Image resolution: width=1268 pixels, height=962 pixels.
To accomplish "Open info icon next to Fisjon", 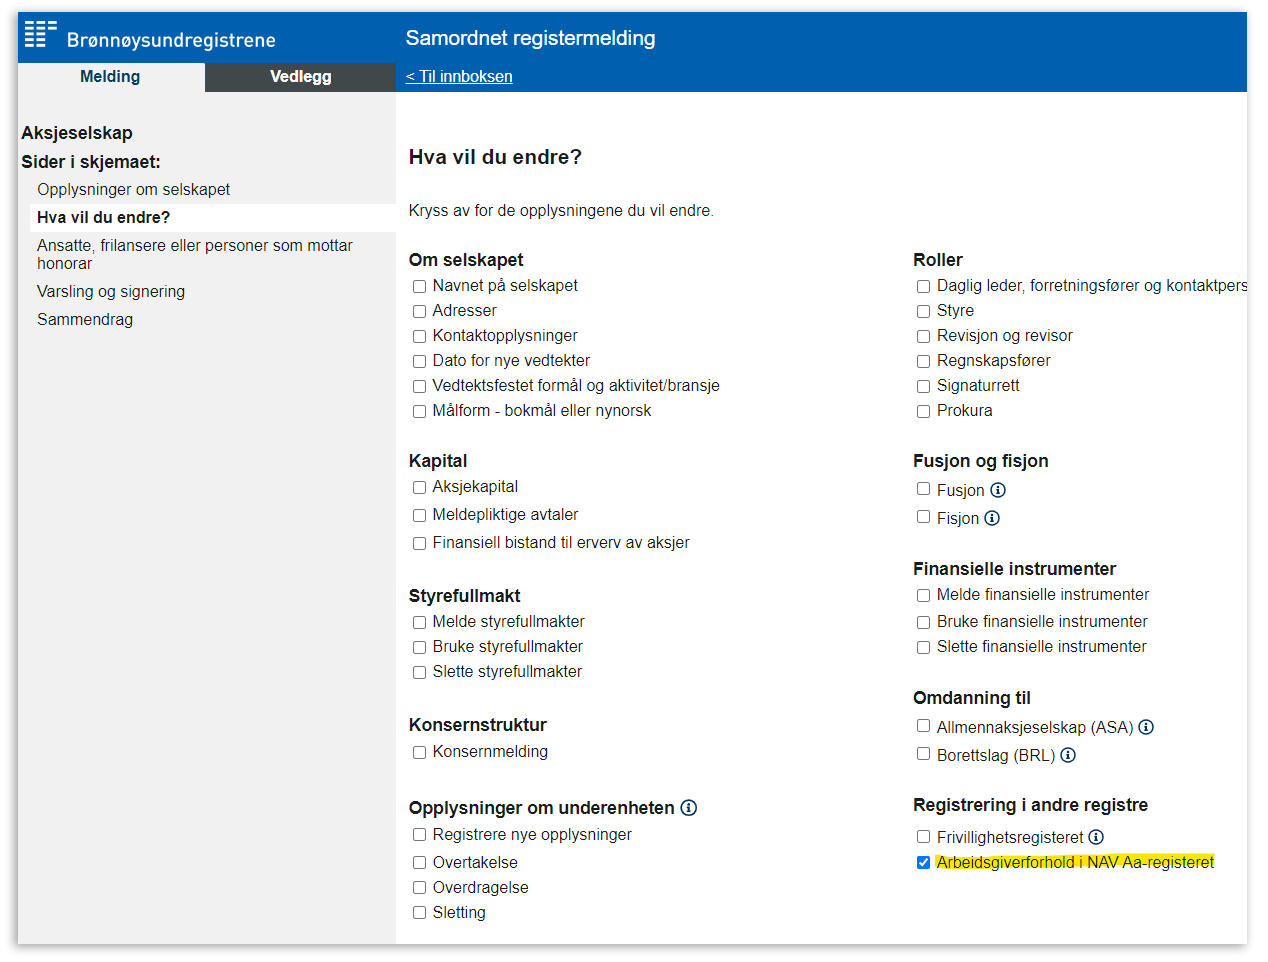I will coord(992,518).
